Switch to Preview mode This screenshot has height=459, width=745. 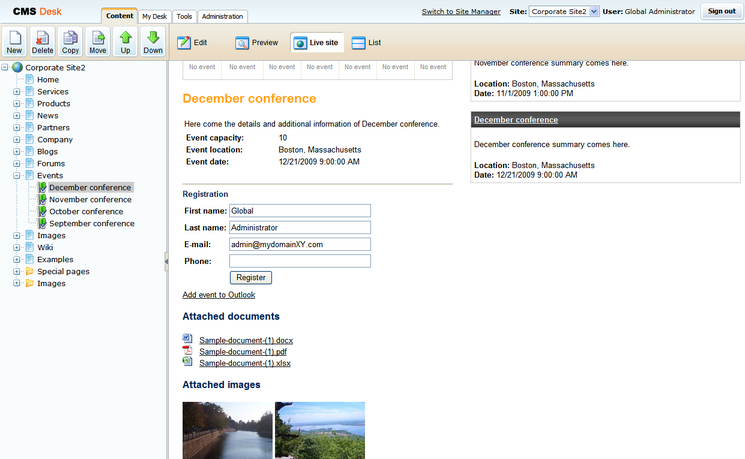[x=257, y=43]
